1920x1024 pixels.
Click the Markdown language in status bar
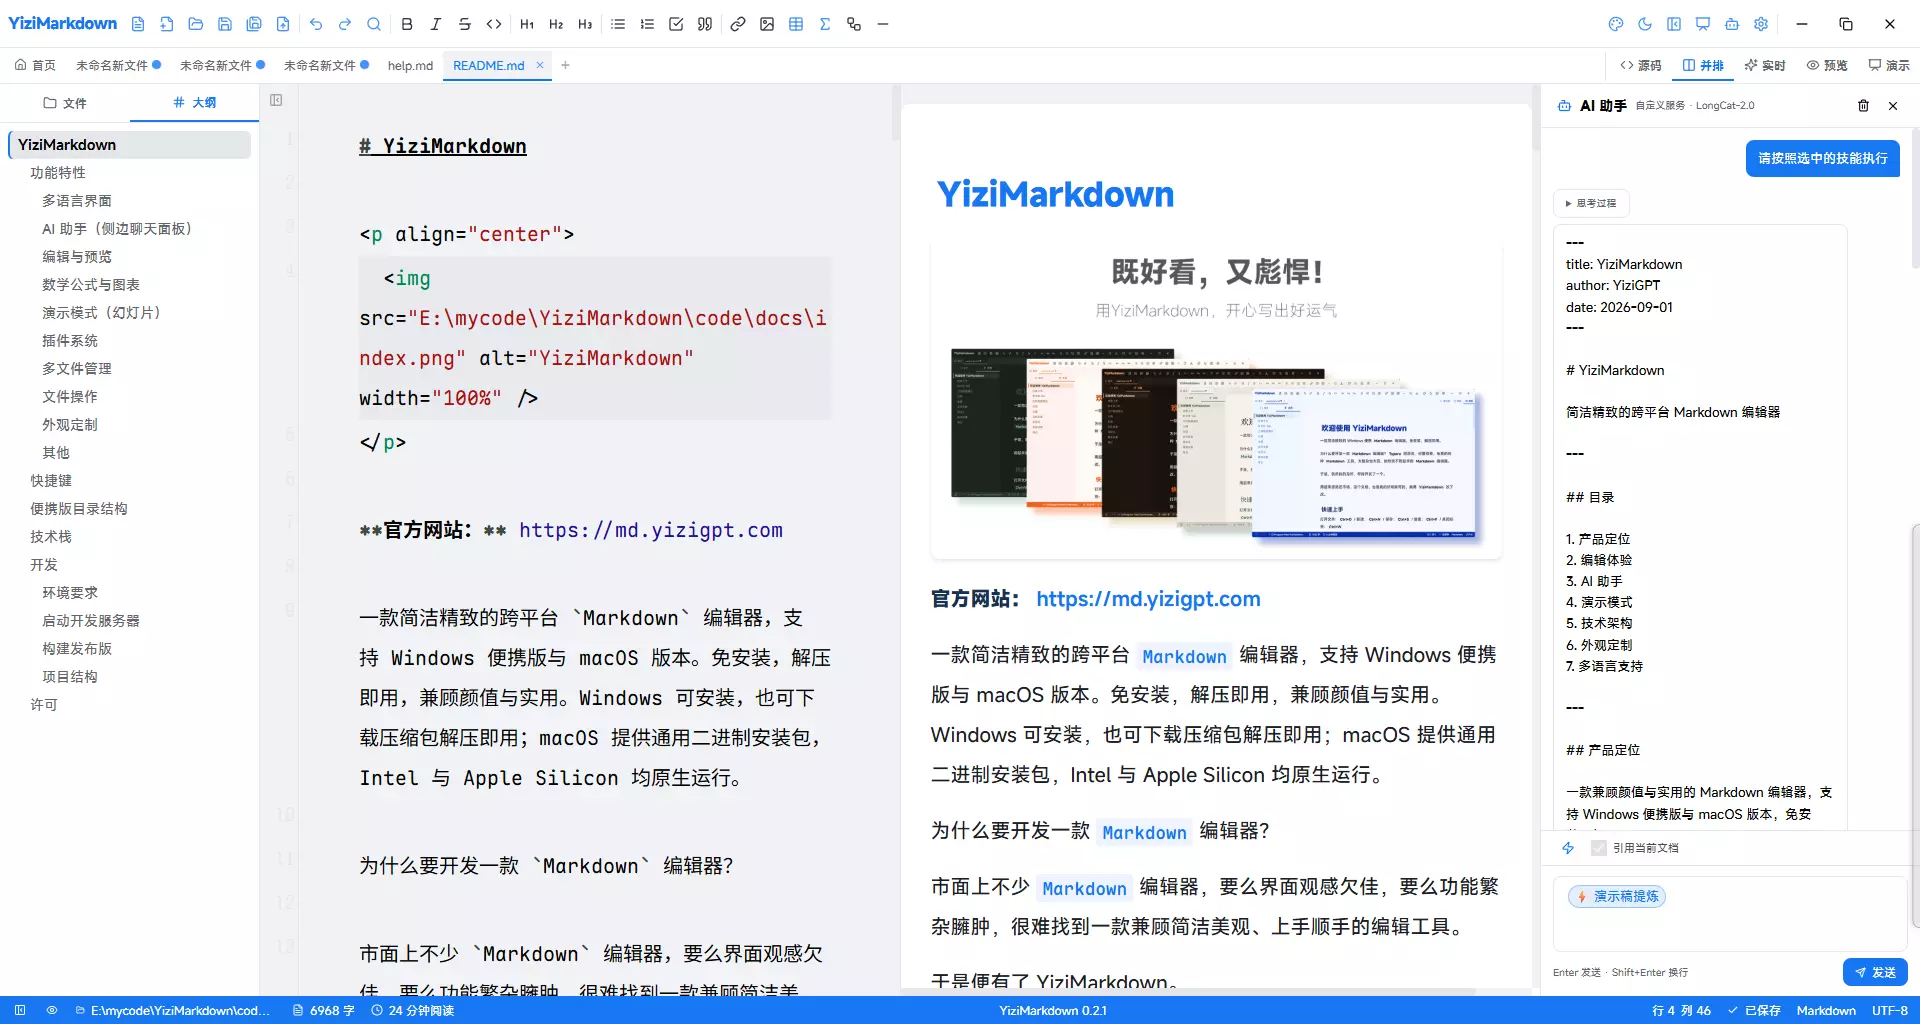[x=1826, y=1010]
